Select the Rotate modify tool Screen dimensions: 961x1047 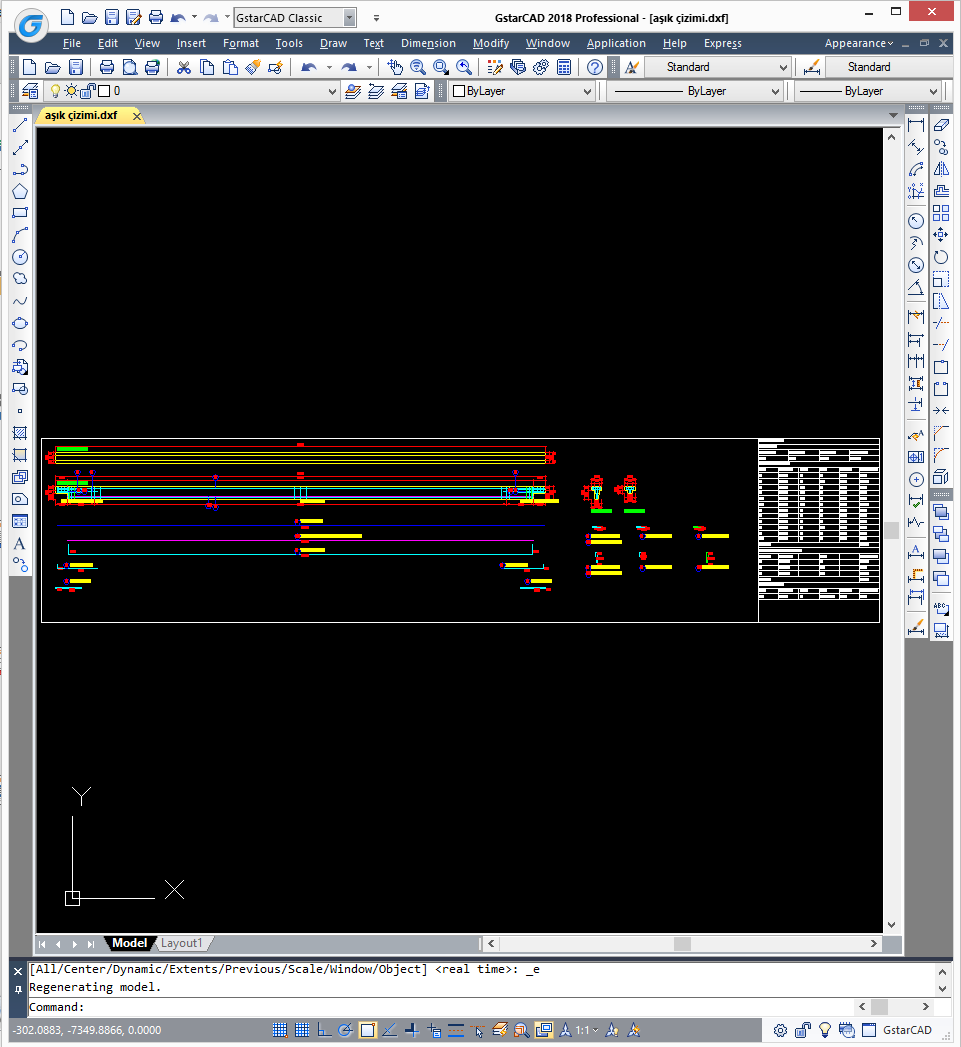click(941, 257)
